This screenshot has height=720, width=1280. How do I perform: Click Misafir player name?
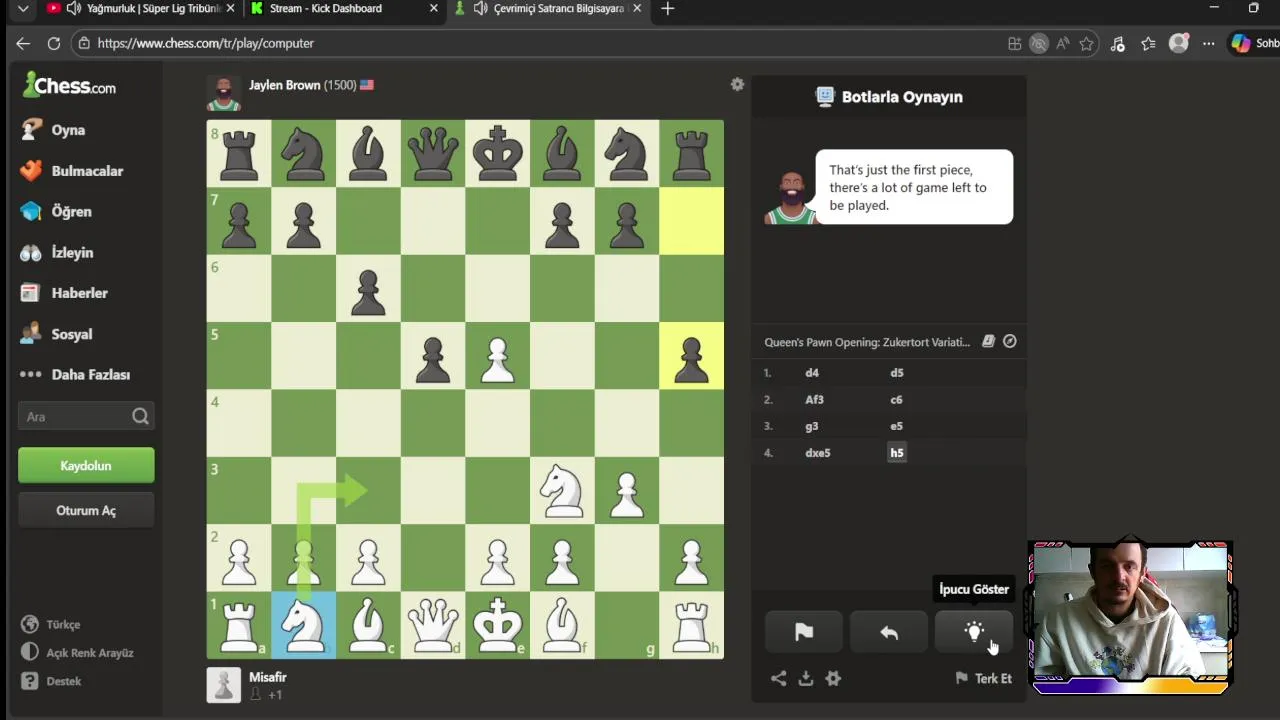coord(267,677)
